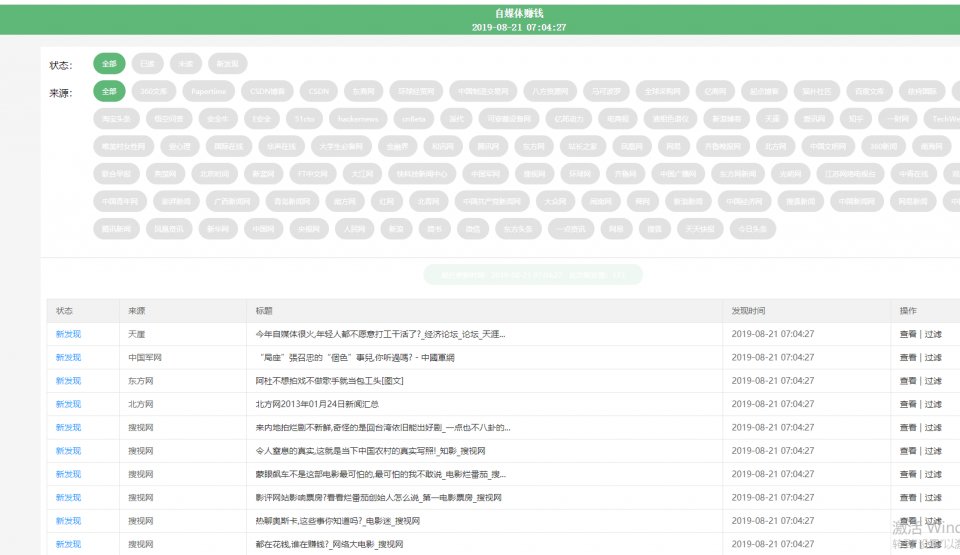Select the 凤凰资讯 source chip
Screen dimensions: 960x555
(x=169, y=229)
